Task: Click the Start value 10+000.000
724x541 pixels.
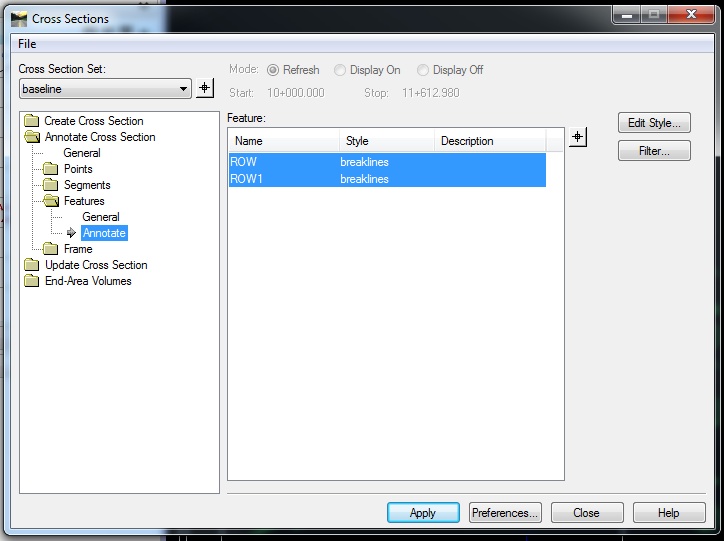Action: [x=296, y=93]
